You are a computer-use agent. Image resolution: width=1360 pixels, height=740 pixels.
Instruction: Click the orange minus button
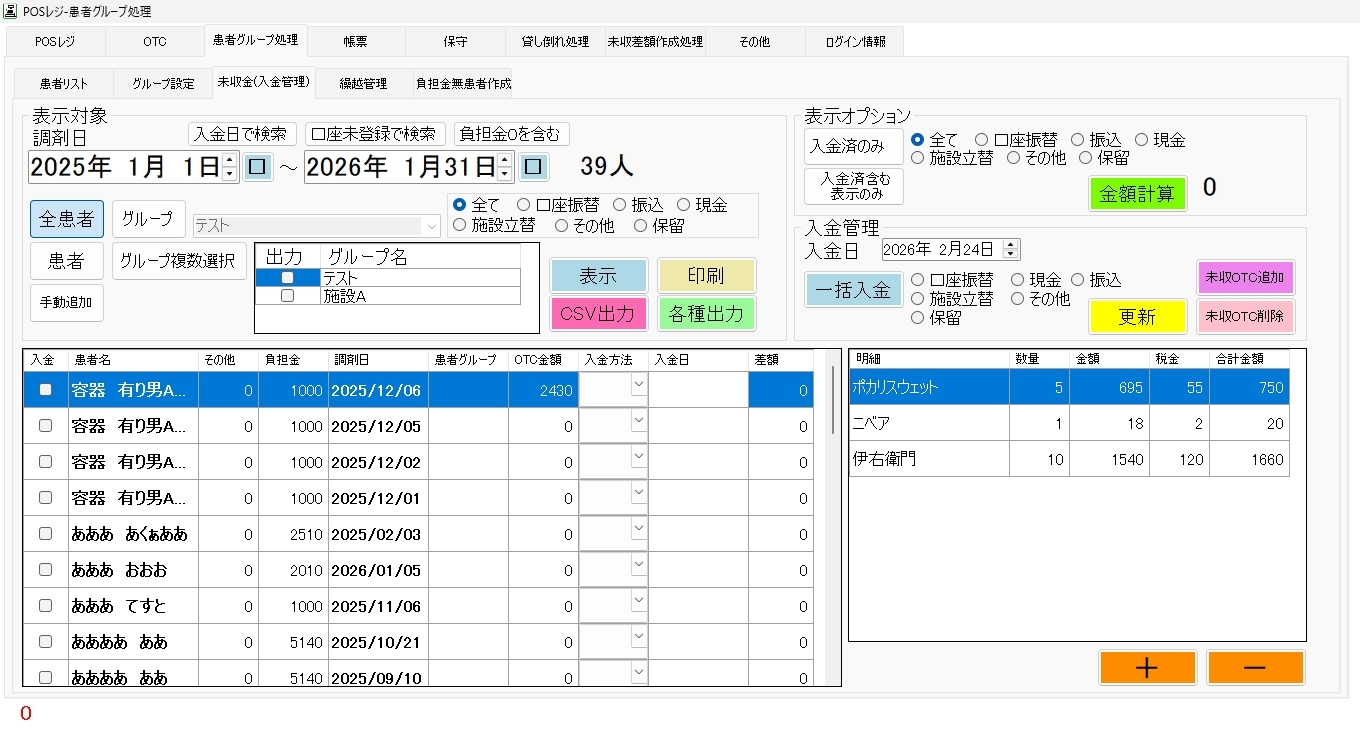(x=1255, y=668)
